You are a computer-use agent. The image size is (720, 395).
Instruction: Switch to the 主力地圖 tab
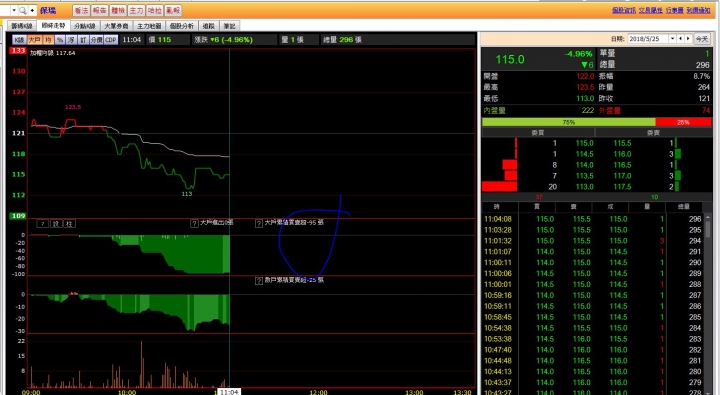[x=149, y=26]
